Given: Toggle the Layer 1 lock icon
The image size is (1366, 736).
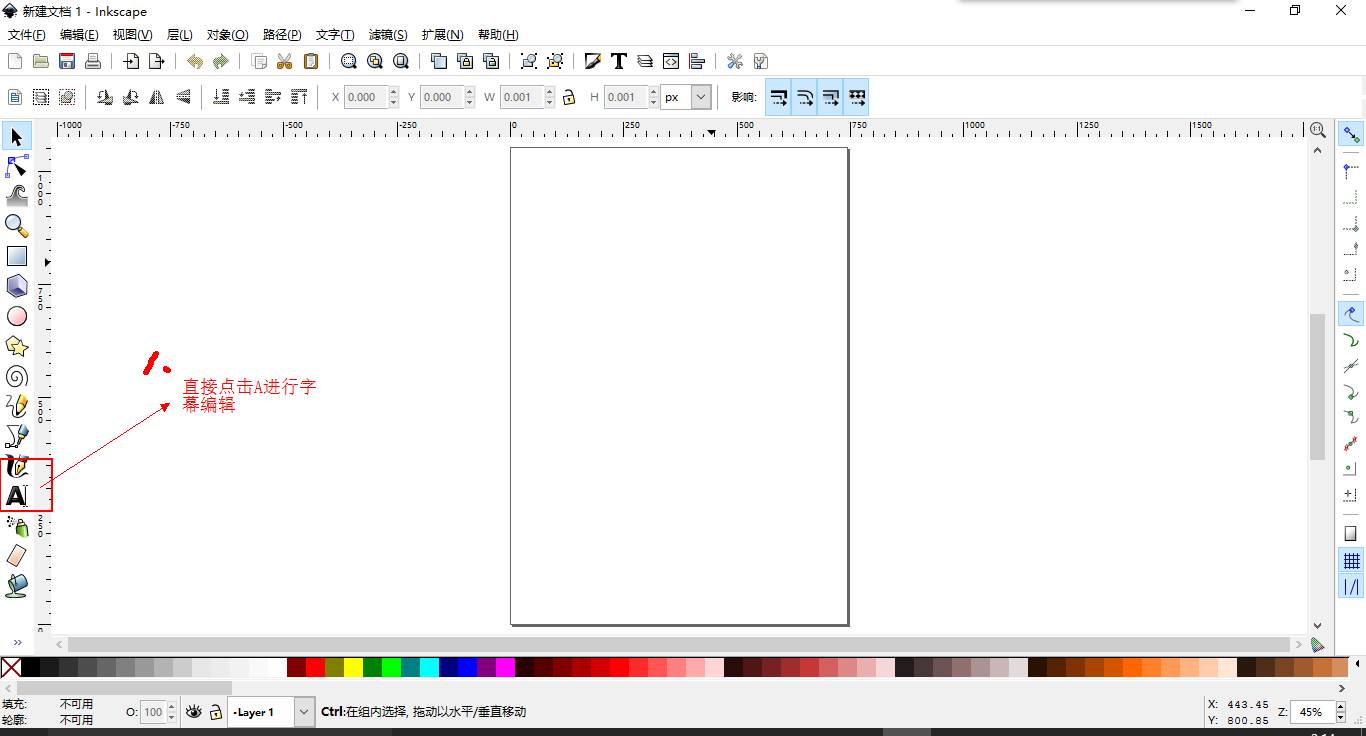Looking at the screenshot, I should (x=215, y=712).
